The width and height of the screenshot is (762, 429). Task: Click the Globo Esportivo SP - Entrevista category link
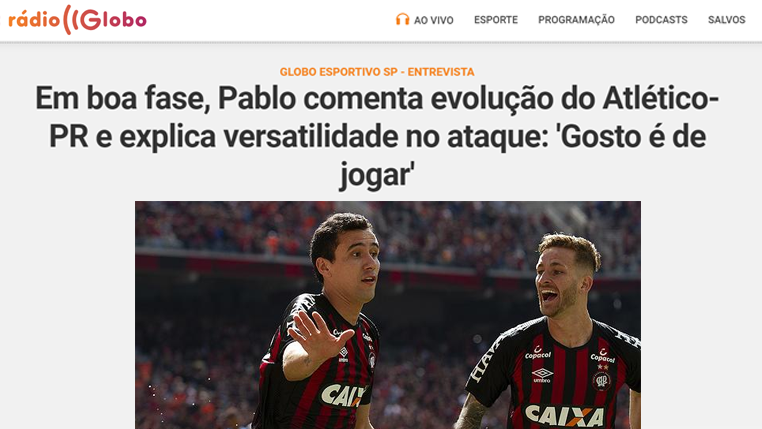pyautogui.click(x=377, y=72)
